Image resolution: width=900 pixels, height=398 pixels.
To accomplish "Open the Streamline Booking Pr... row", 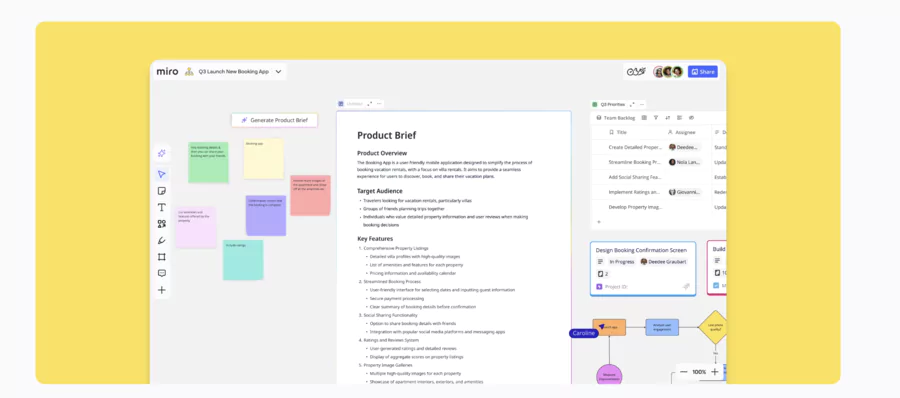I will pyautogui.click(x=635, y=162).
